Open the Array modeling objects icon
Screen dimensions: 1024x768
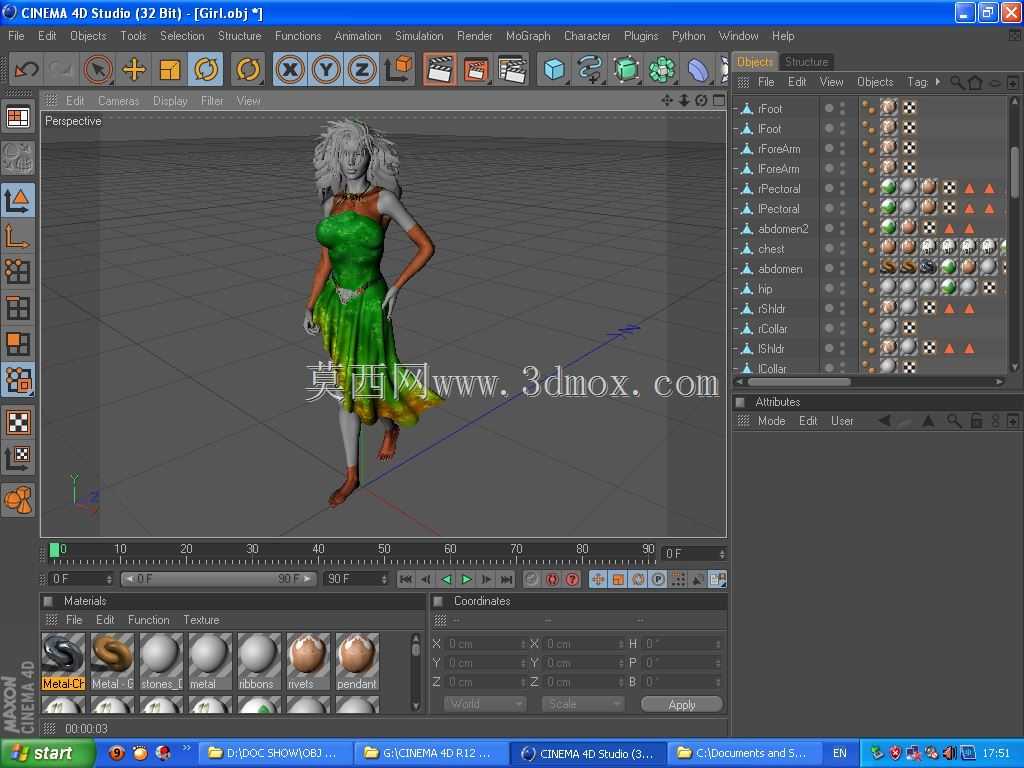tap(662, 69)
